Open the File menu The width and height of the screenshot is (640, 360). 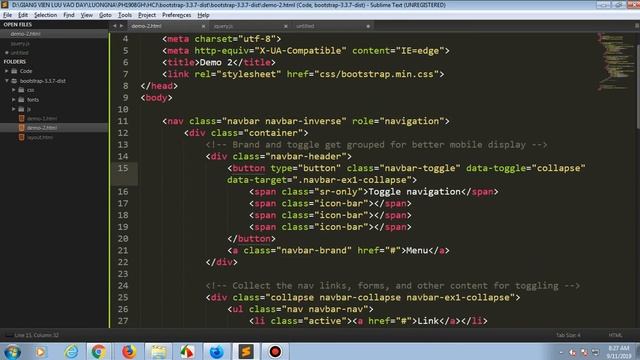click(7, 15)
